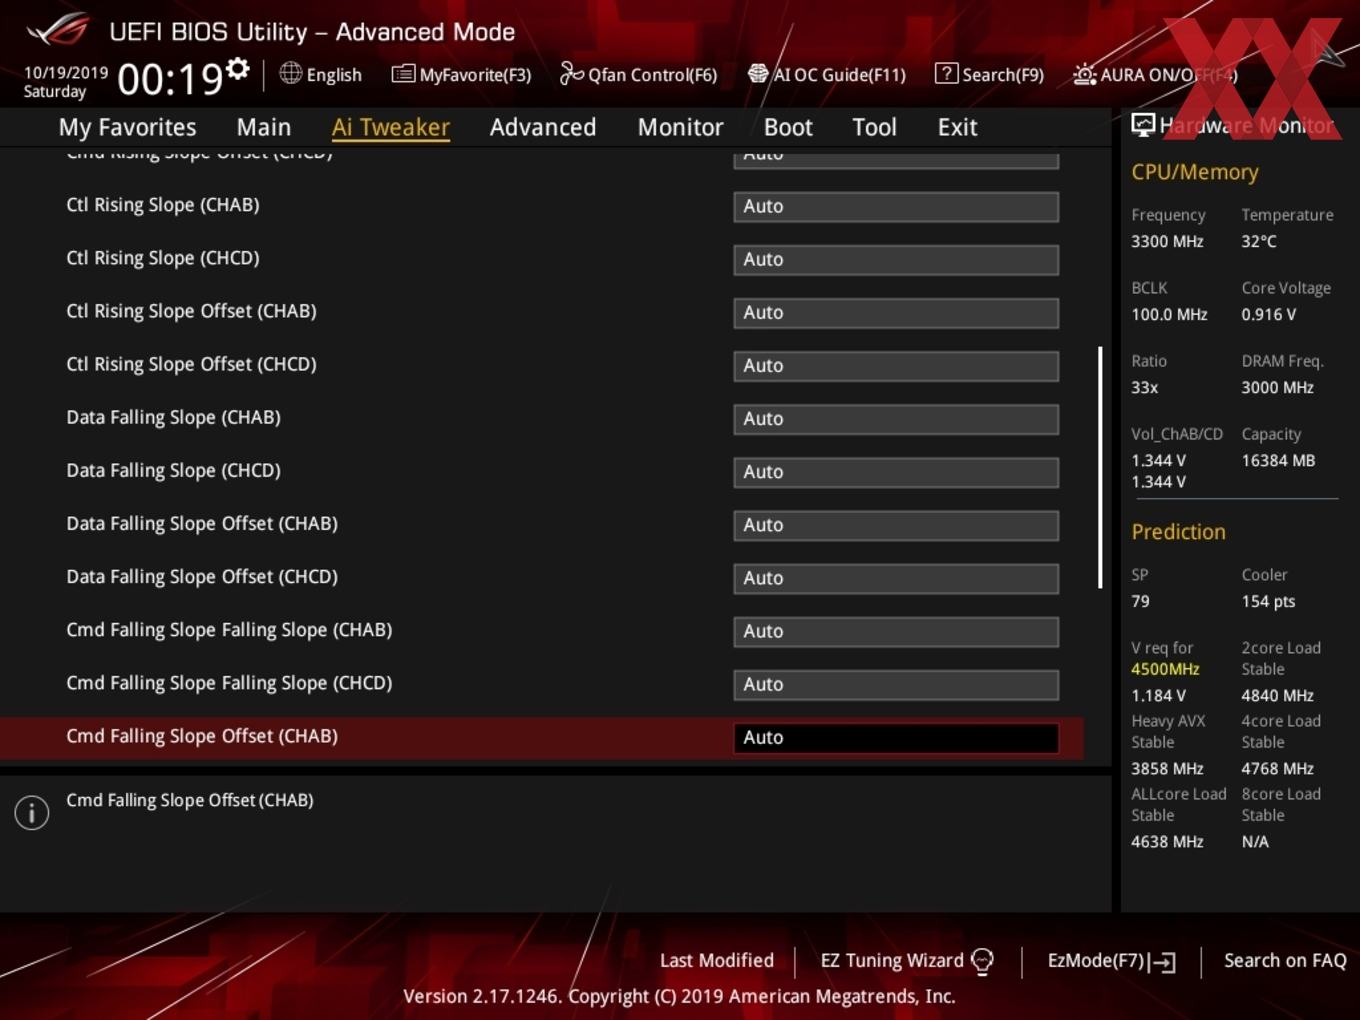
Task: Click Last Modified button
Action: [x=716, y=961]
